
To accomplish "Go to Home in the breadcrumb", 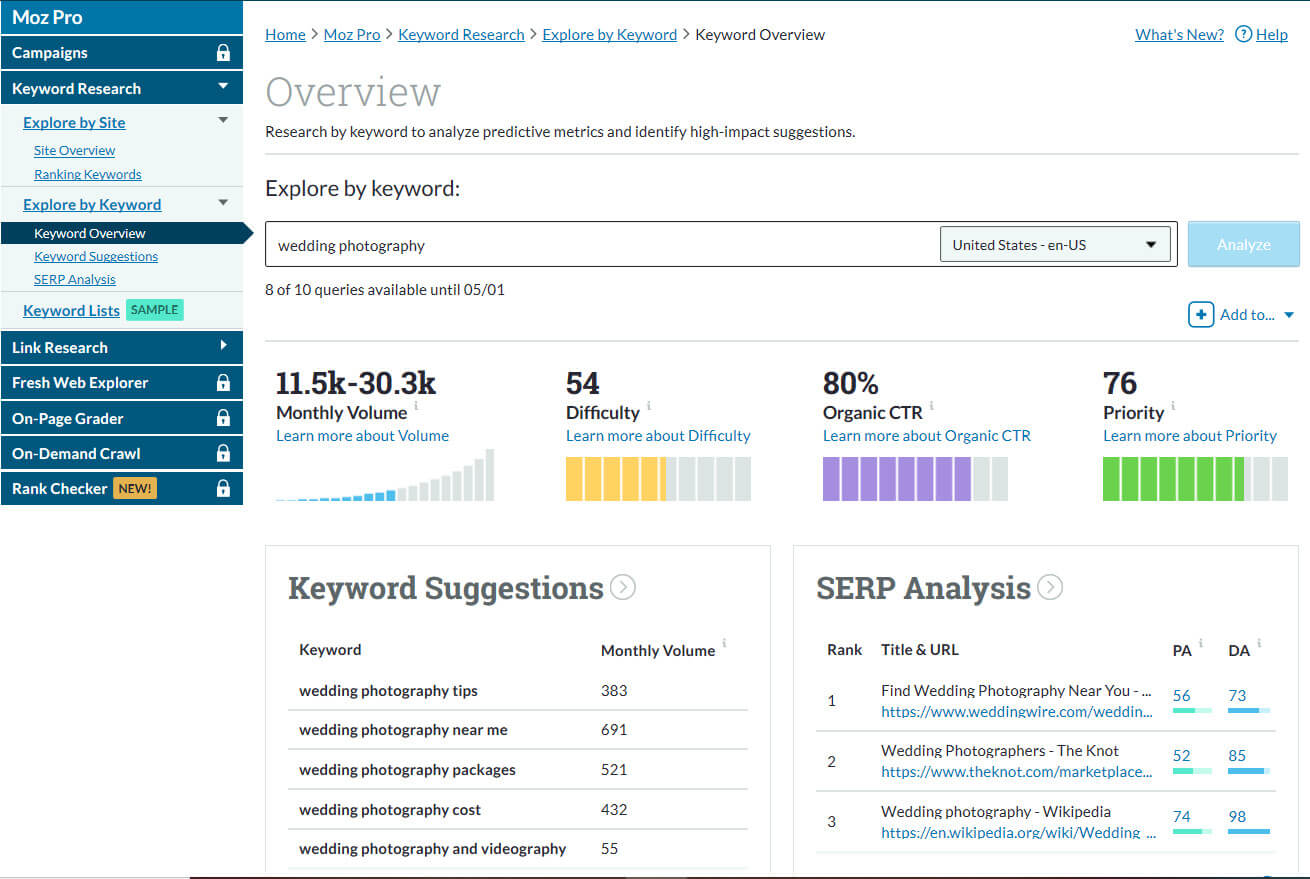I will 285,34.
